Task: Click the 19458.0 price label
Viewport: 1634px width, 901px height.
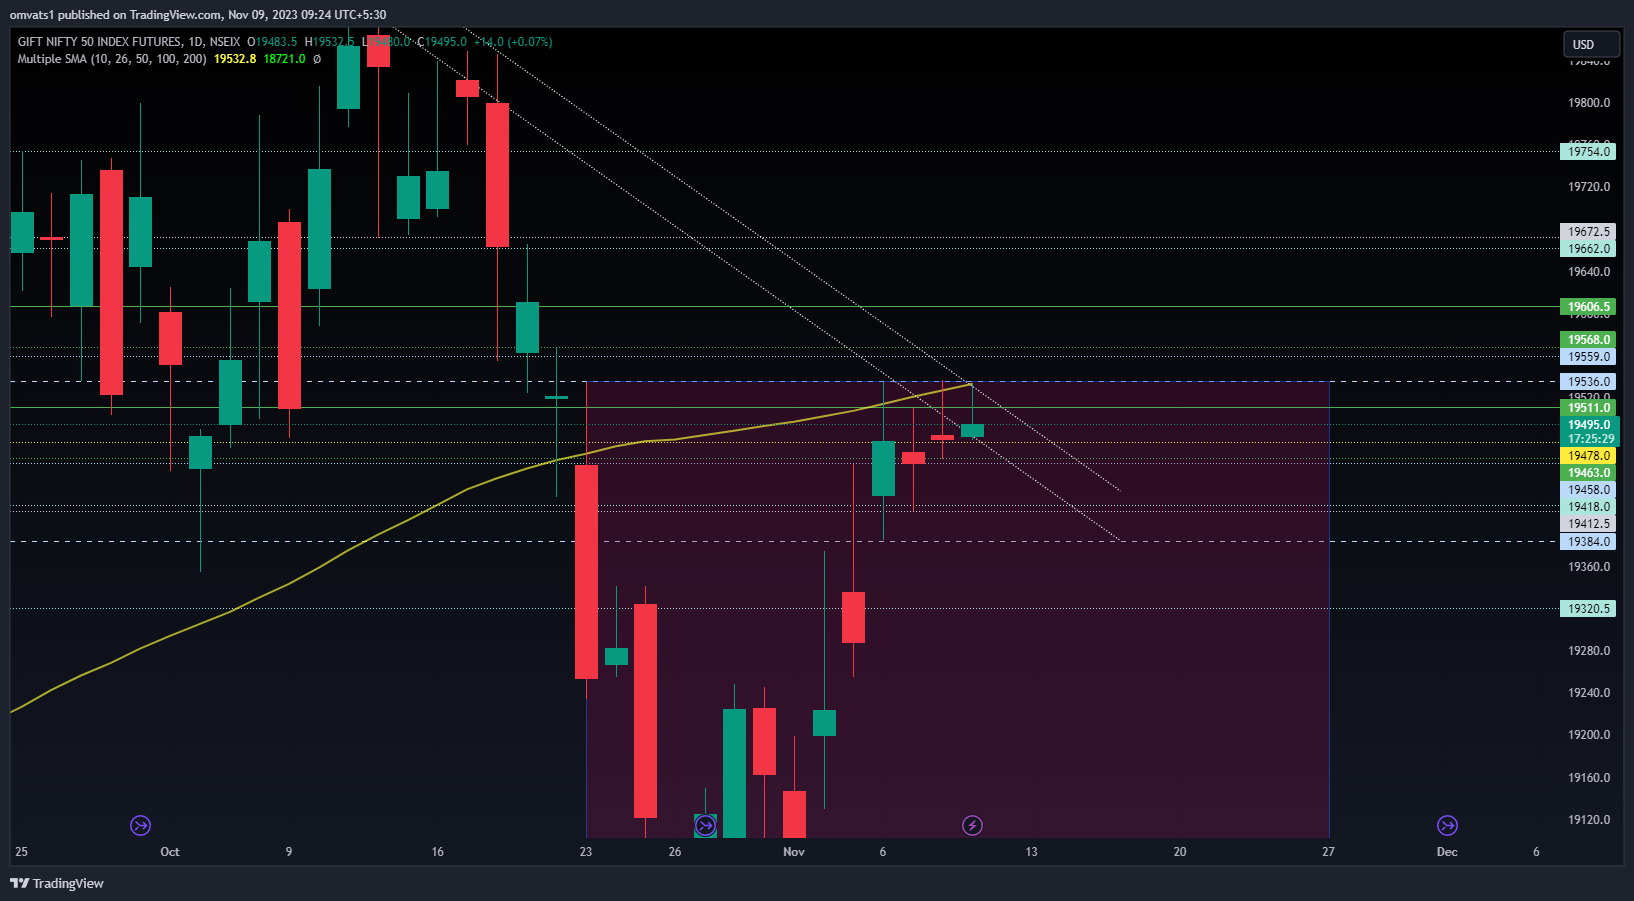Action: click(x=1588, y=490)
